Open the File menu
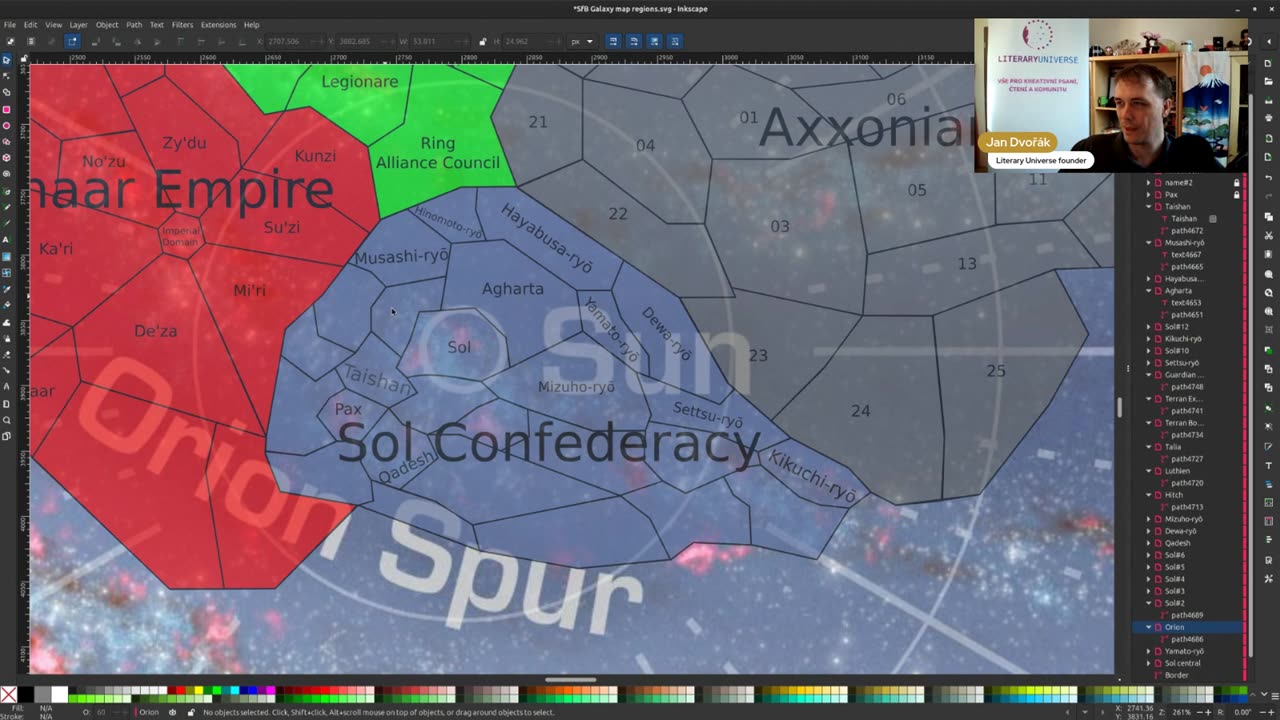The width and height of the screenshot is (1280, 720). coord(10,25)
